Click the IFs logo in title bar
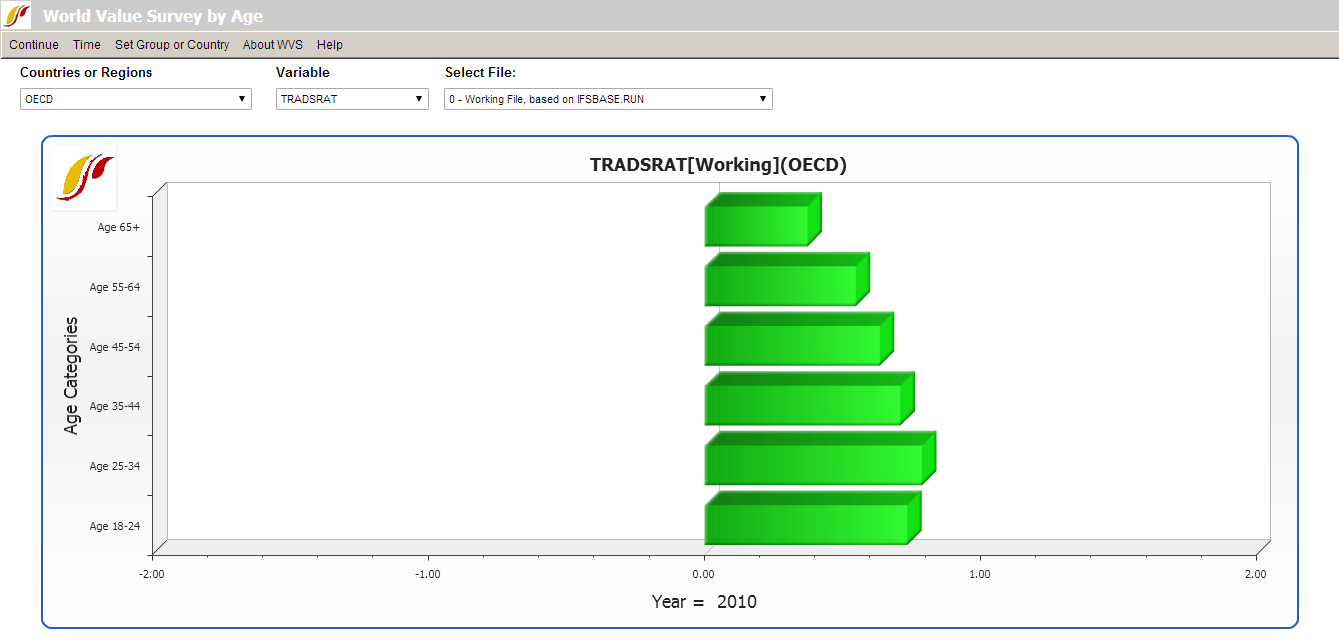1339x641 pixels. click(x=17, y=16)
